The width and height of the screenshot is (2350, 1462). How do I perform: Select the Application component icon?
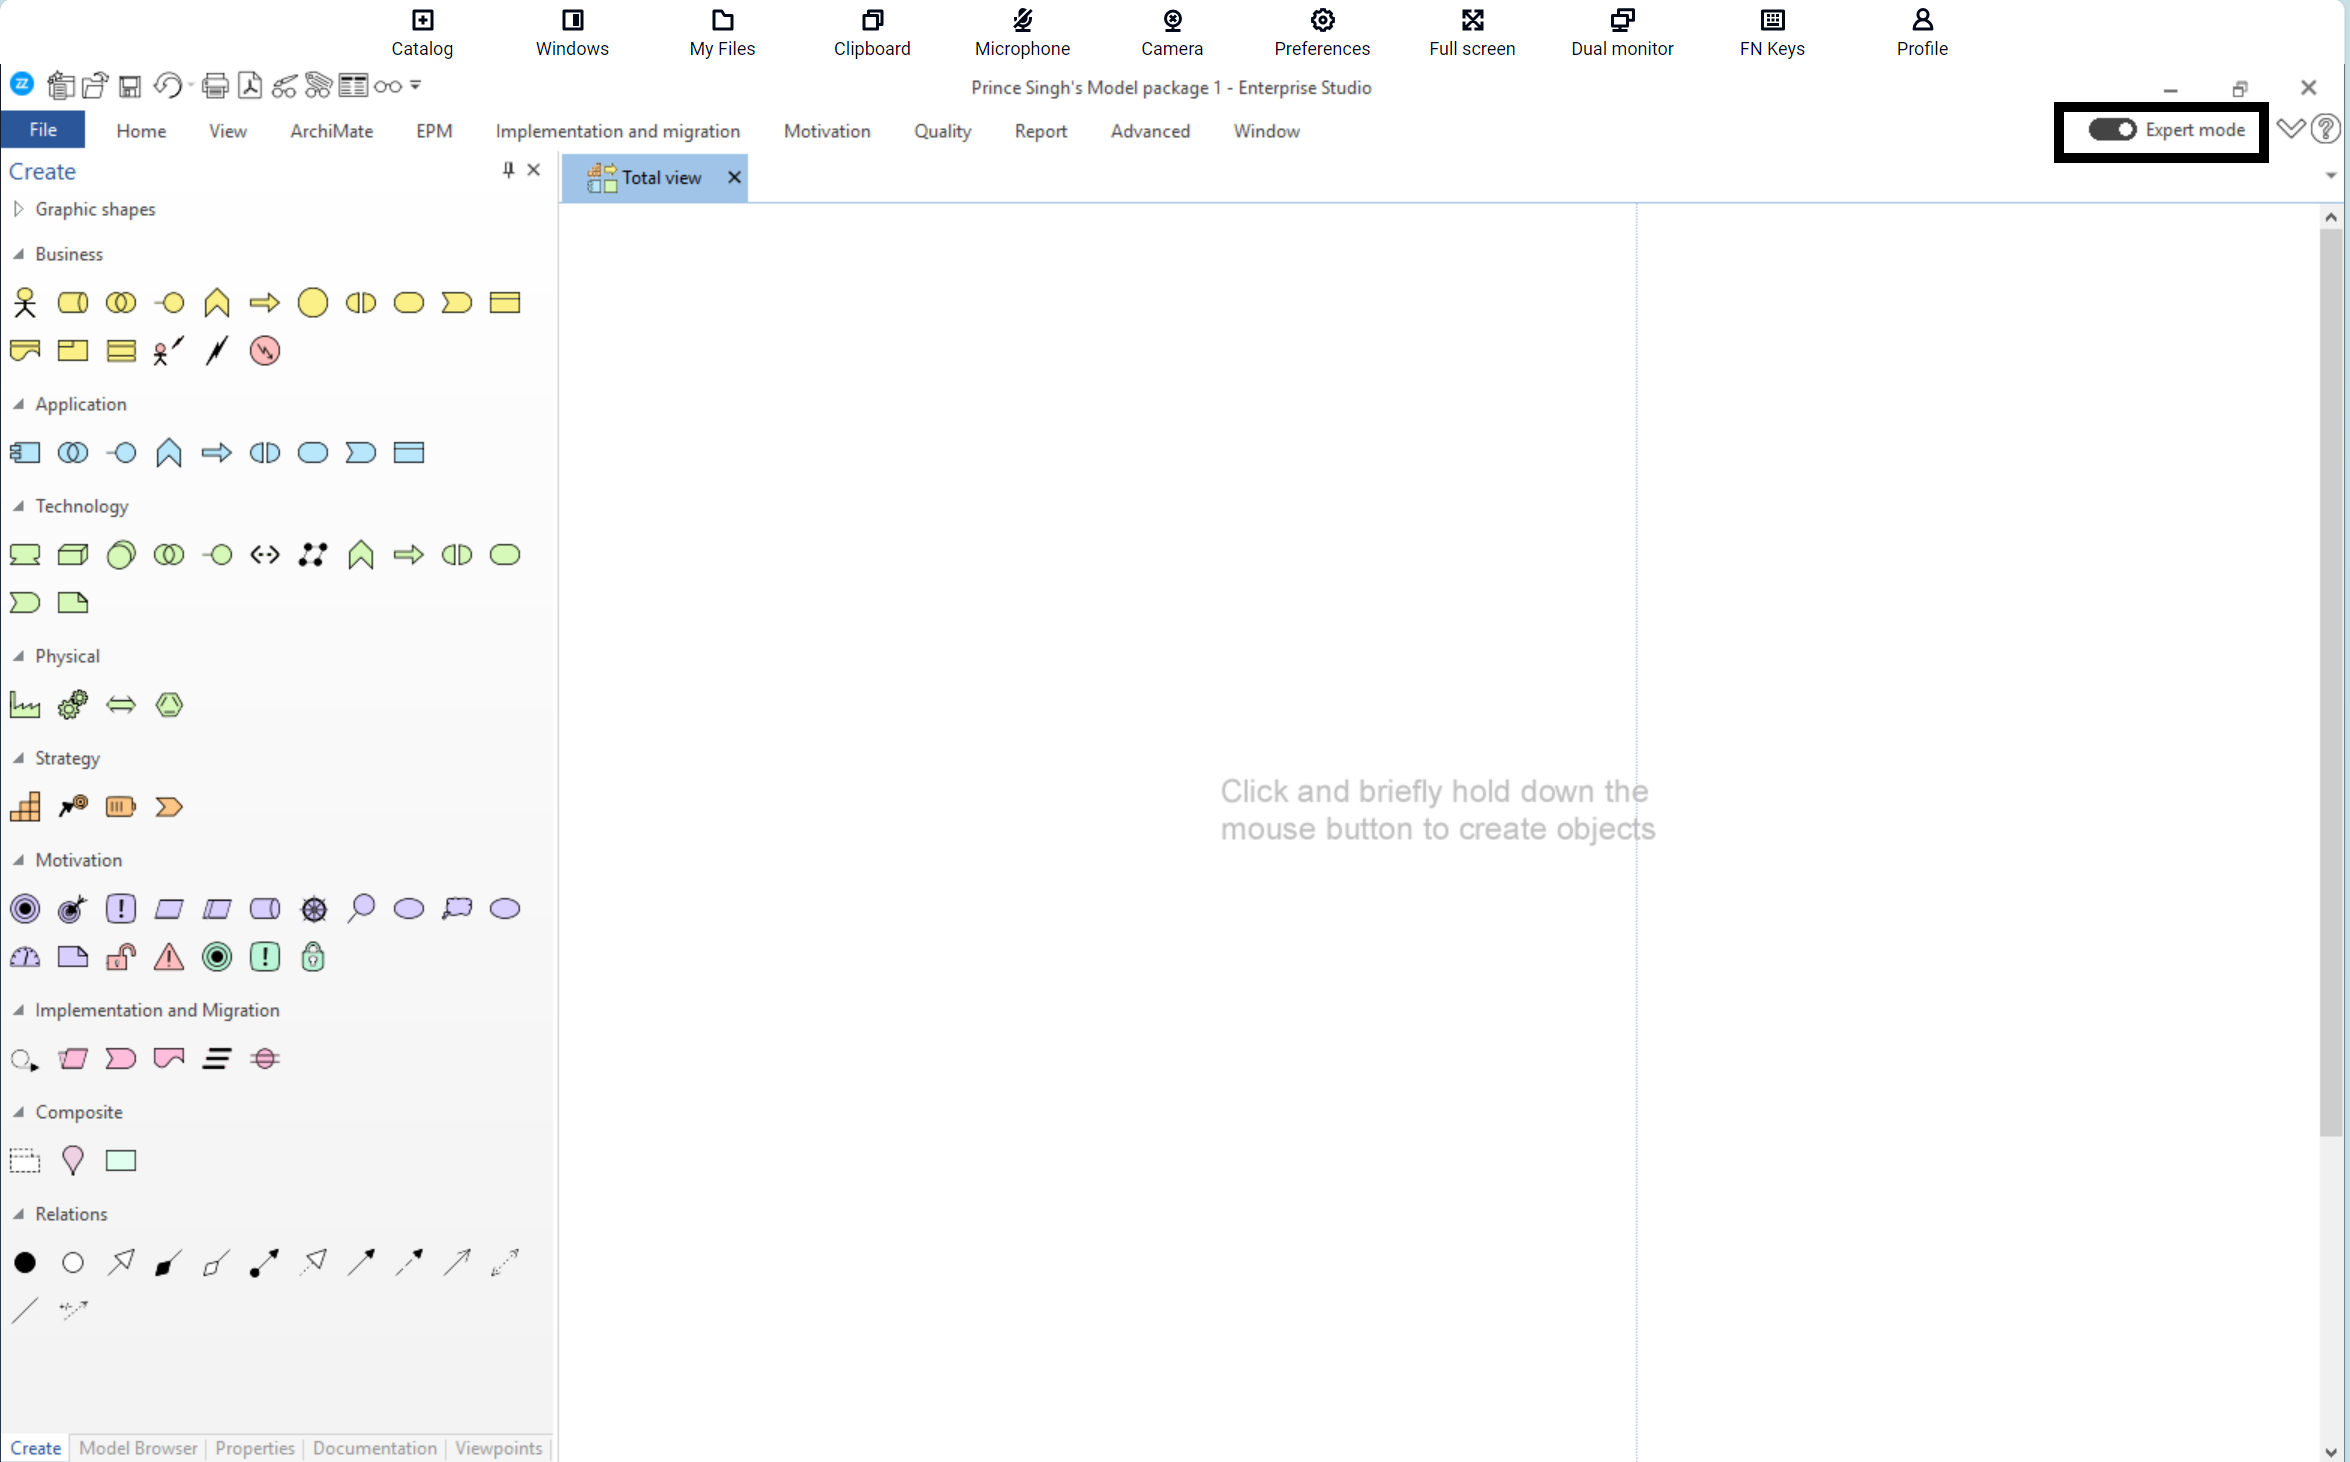[x=25, y=453]
